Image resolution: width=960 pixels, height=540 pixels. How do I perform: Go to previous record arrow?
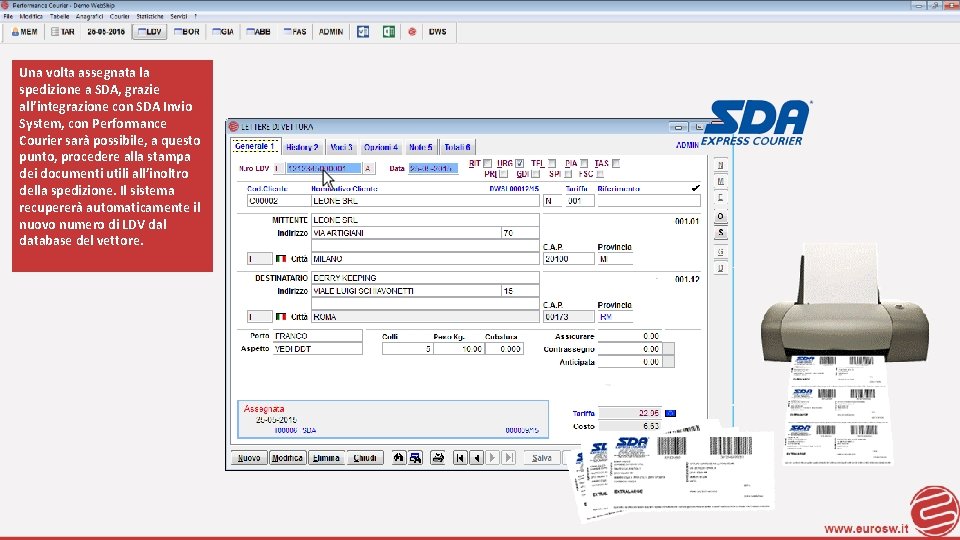point(476,458)
